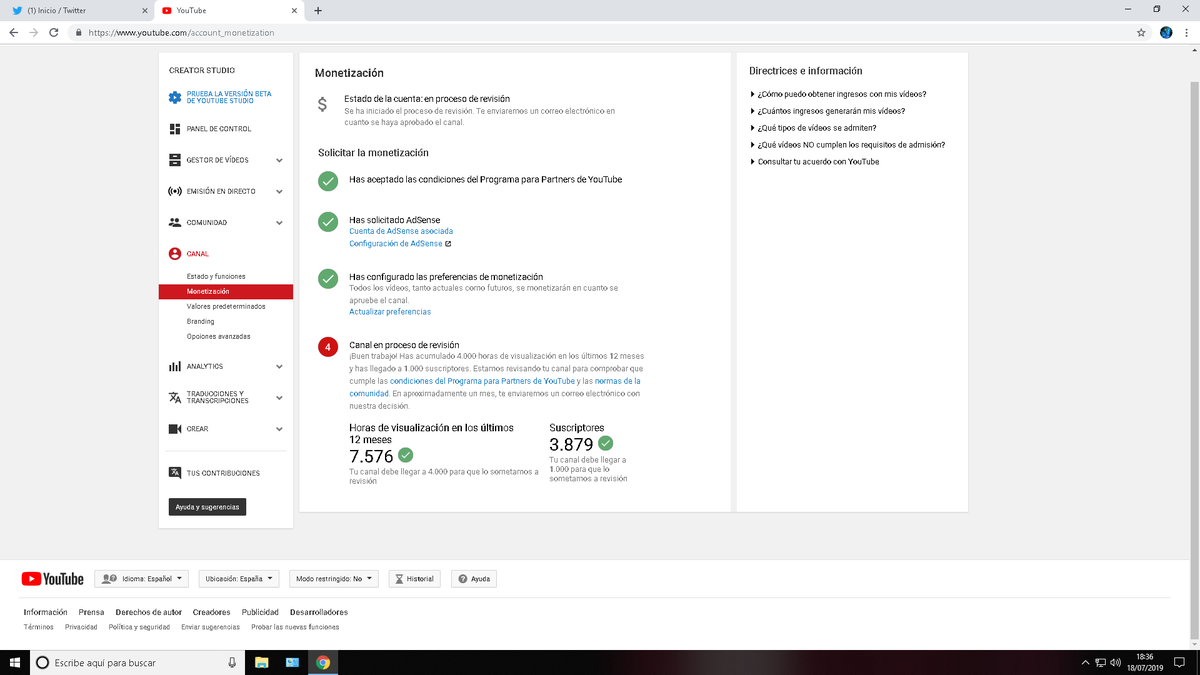Click the microphone icon in taskbar search
Viewport: 1200px width, 675px height.
tap(232, 662)
